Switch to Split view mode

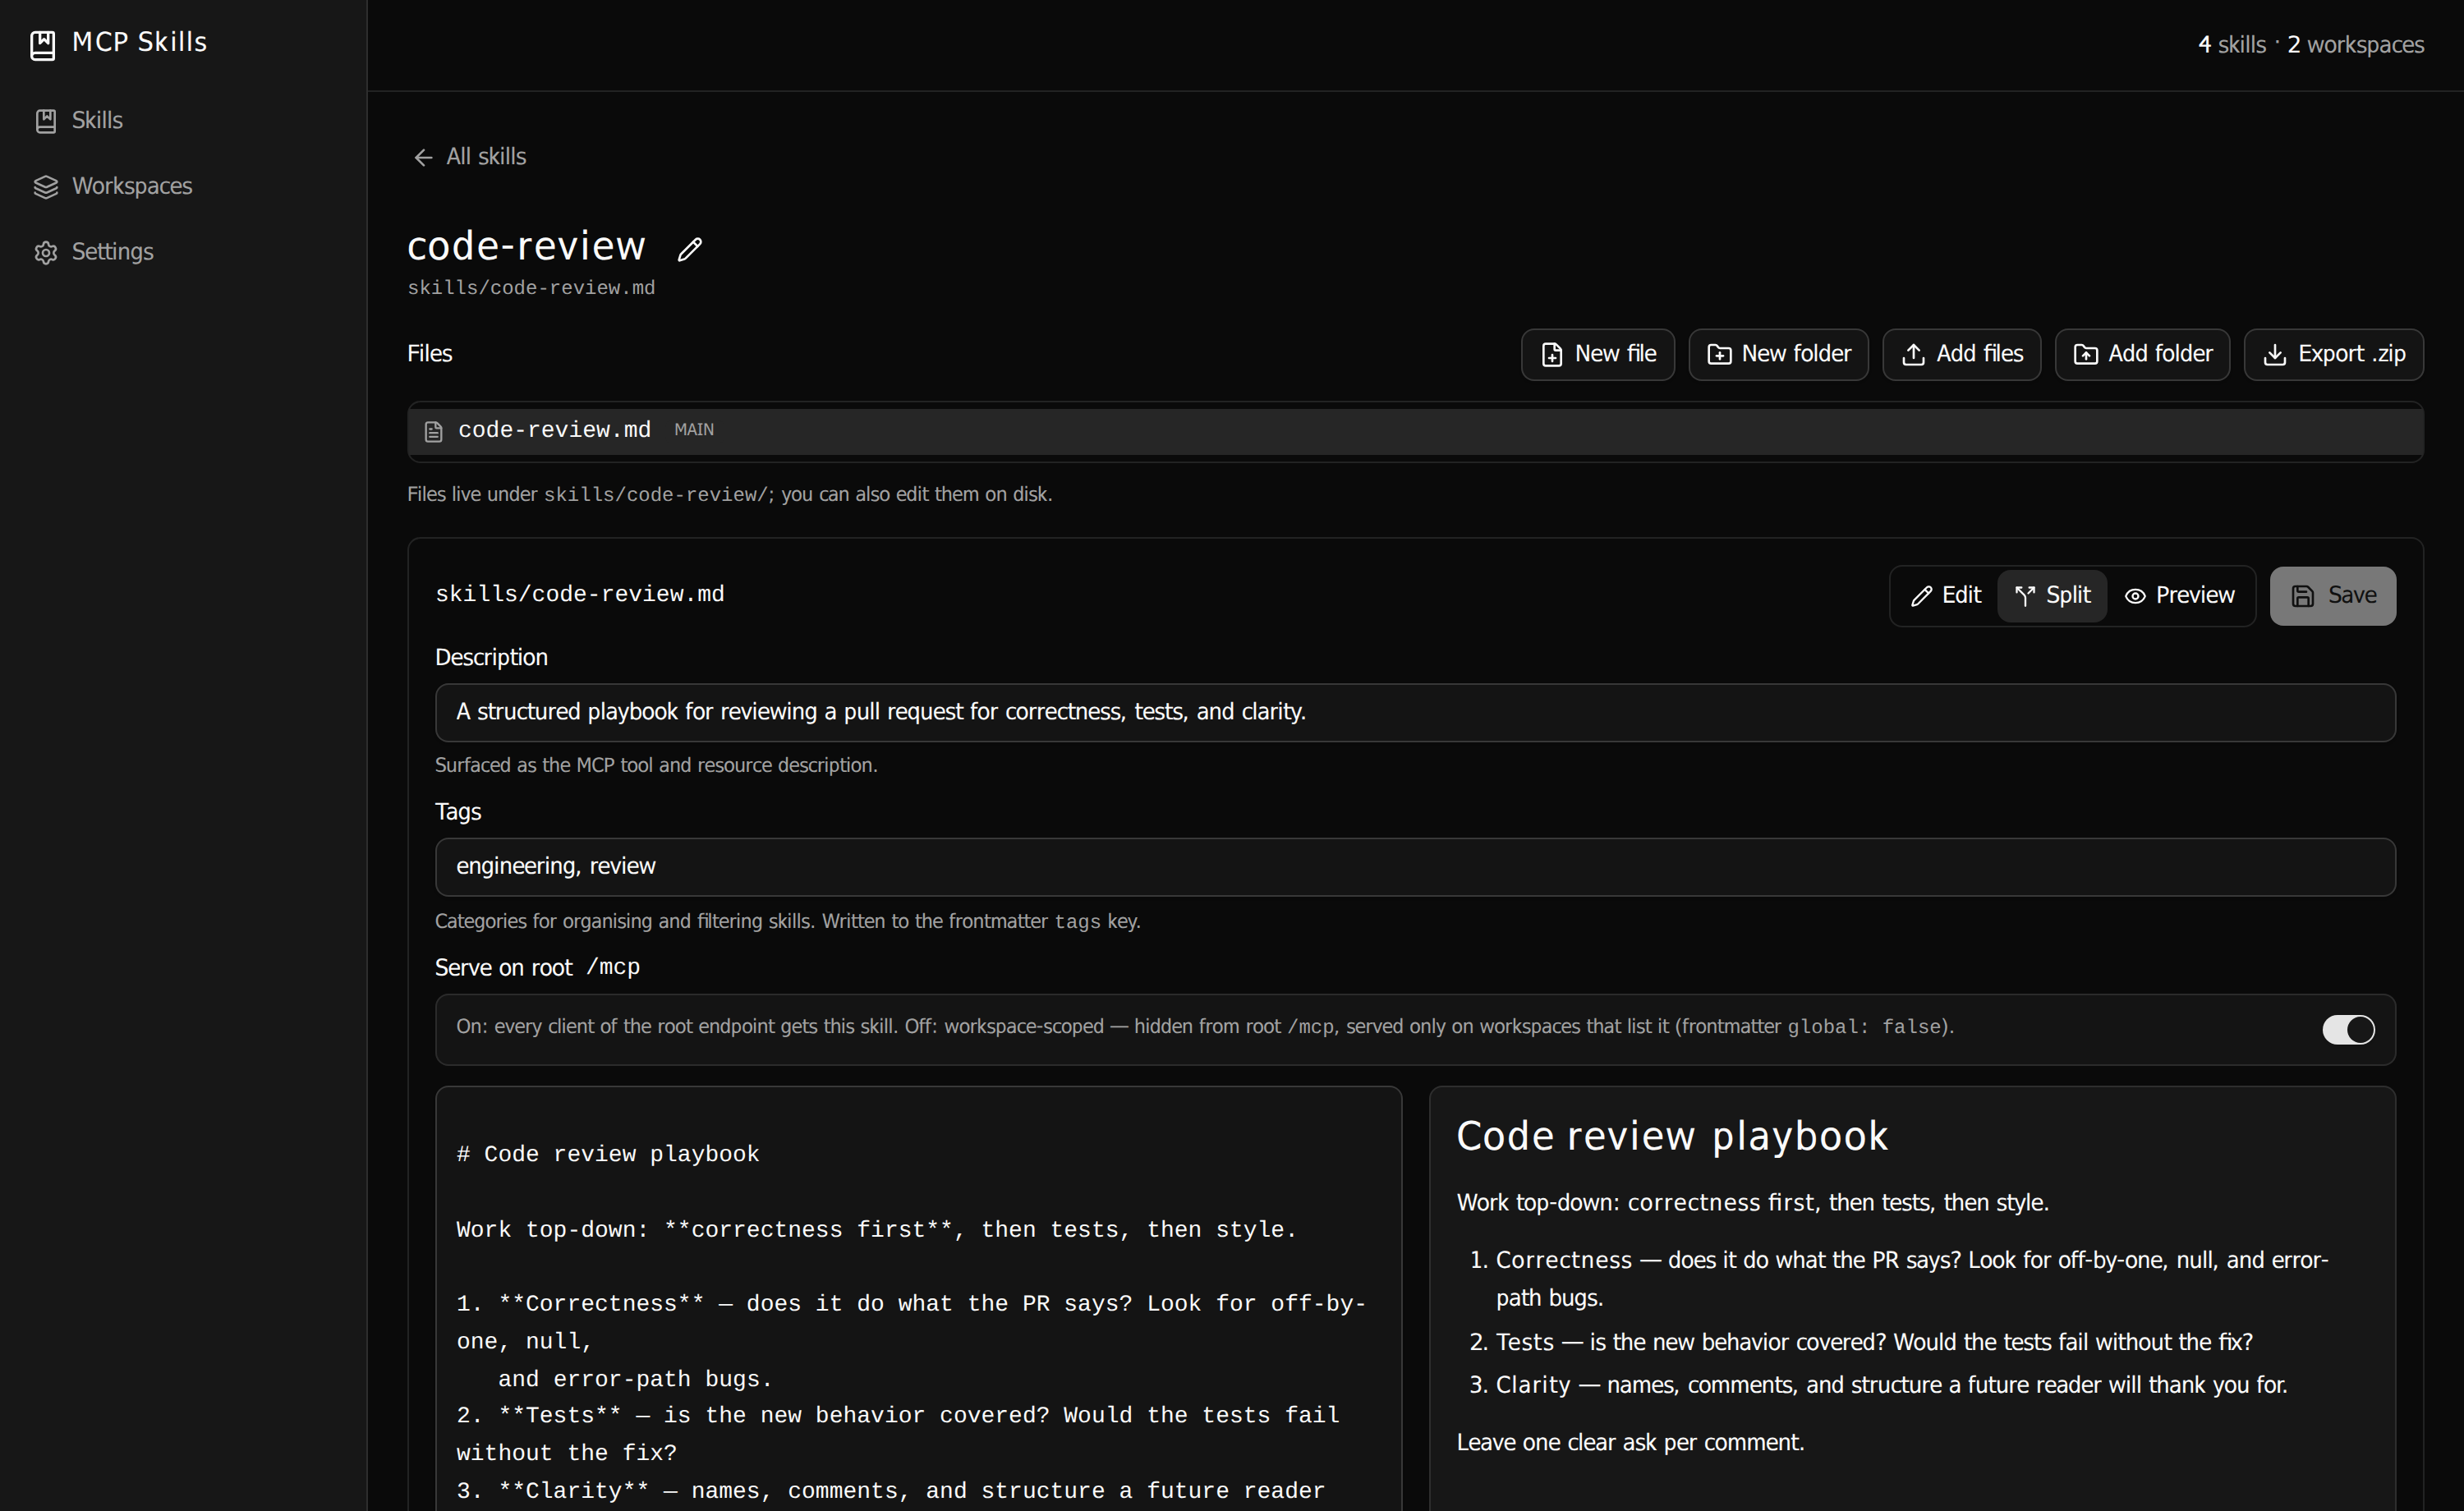point(2052,596)
